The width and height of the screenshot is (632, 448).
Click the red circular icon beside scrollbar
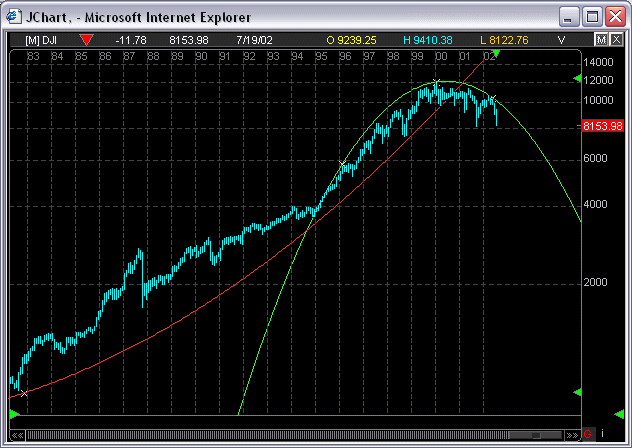[588, 435]
